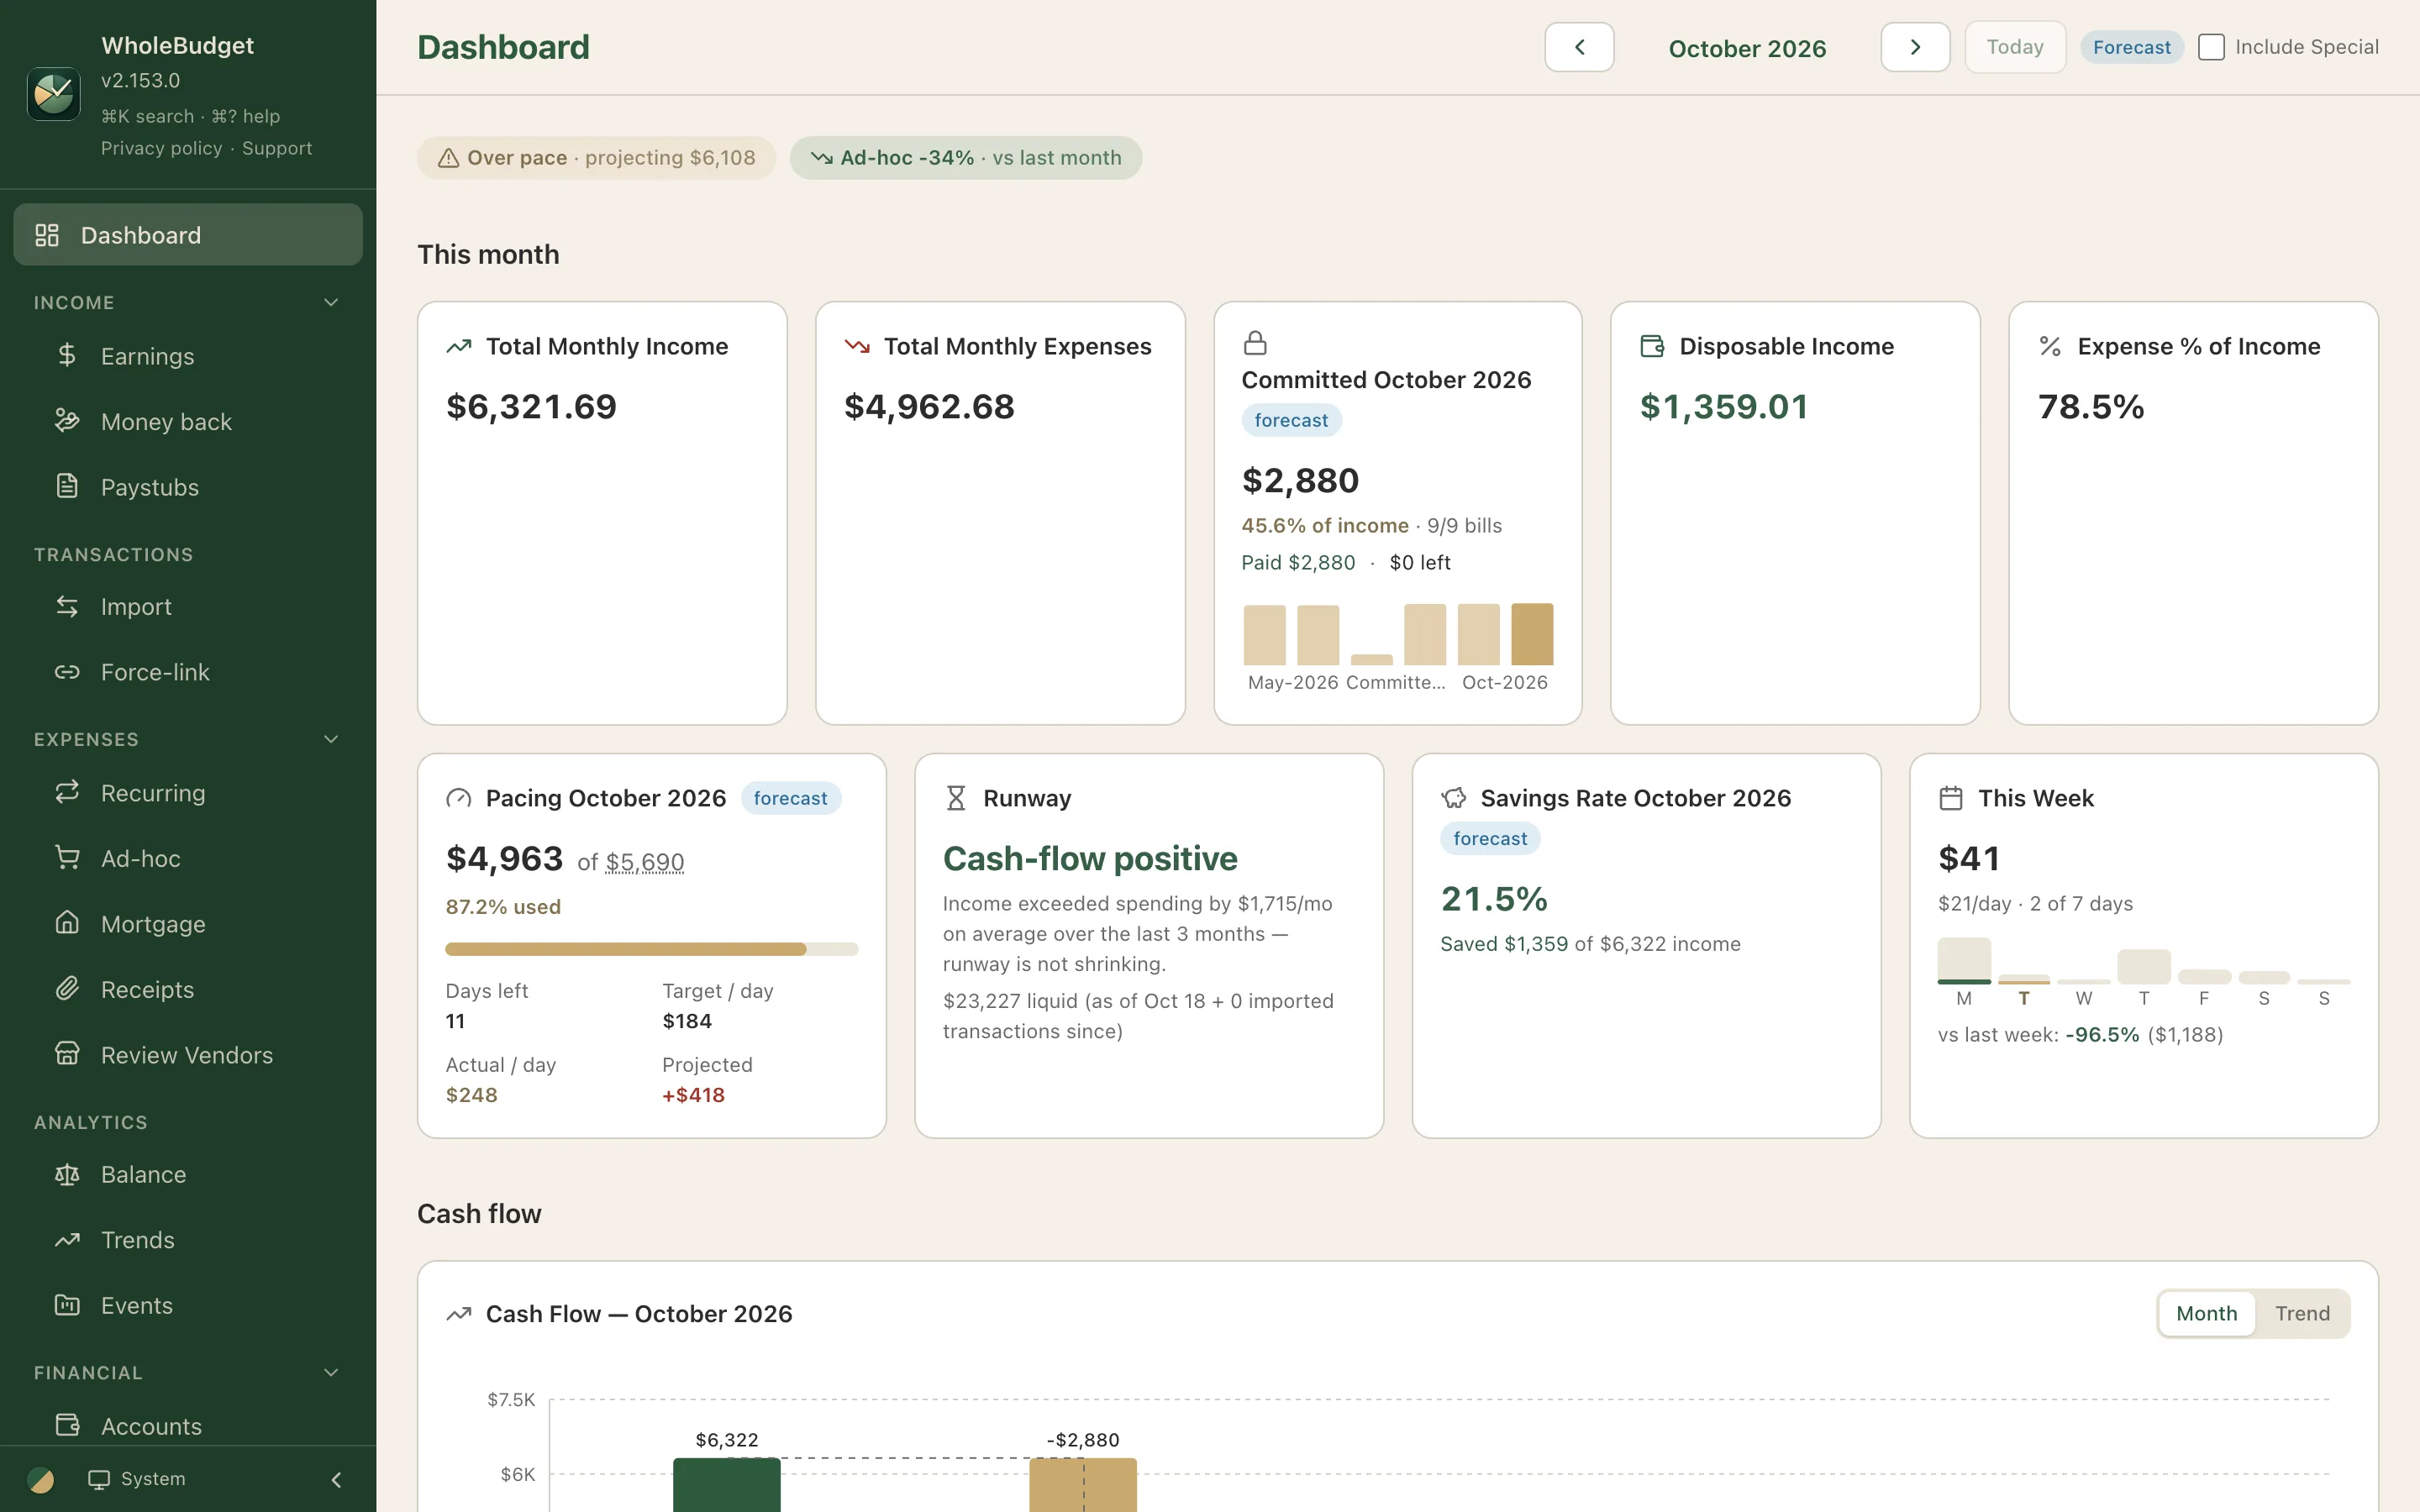Collapse the Expenses sidebar section

(331, 739)
